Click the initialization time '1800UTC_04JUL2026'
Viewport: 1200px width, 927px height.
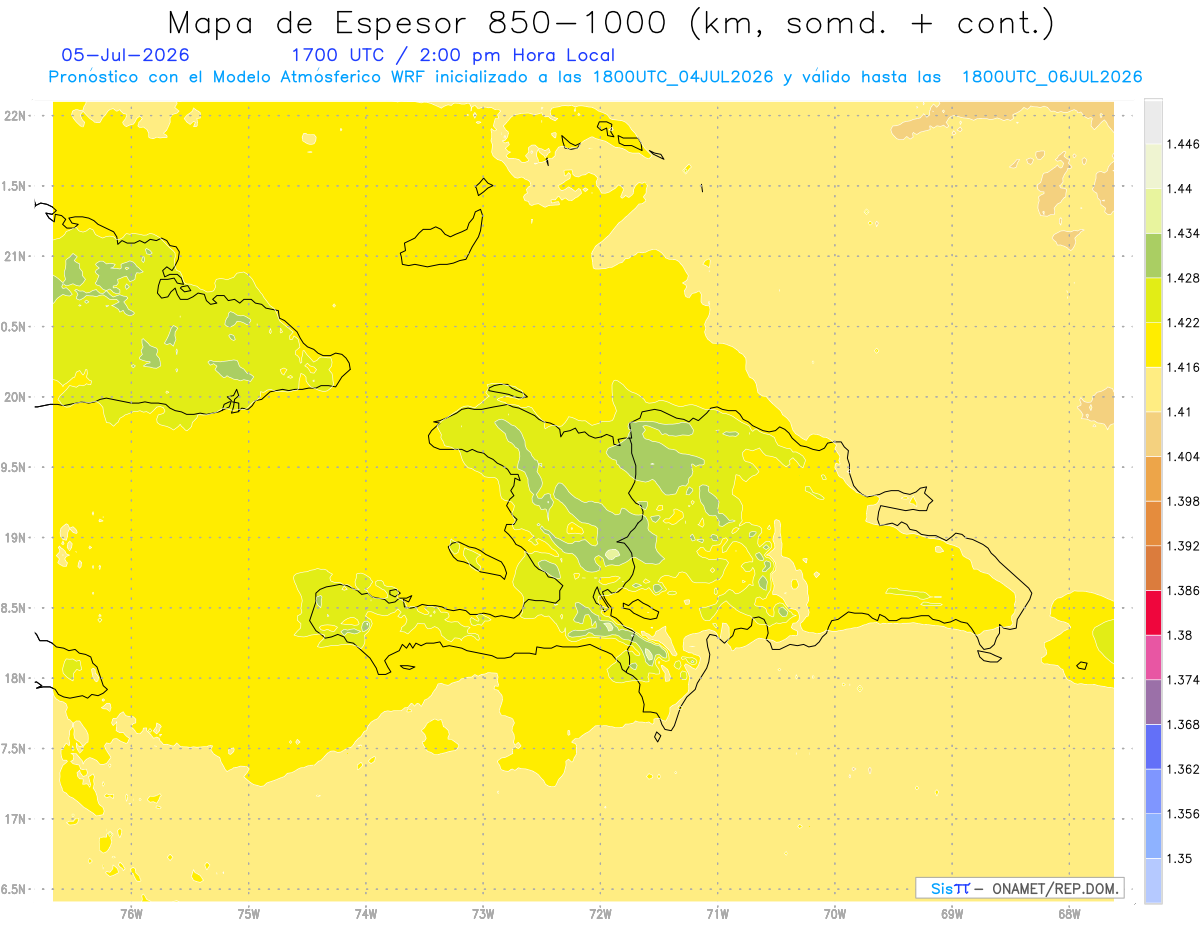tap(683, 77)
